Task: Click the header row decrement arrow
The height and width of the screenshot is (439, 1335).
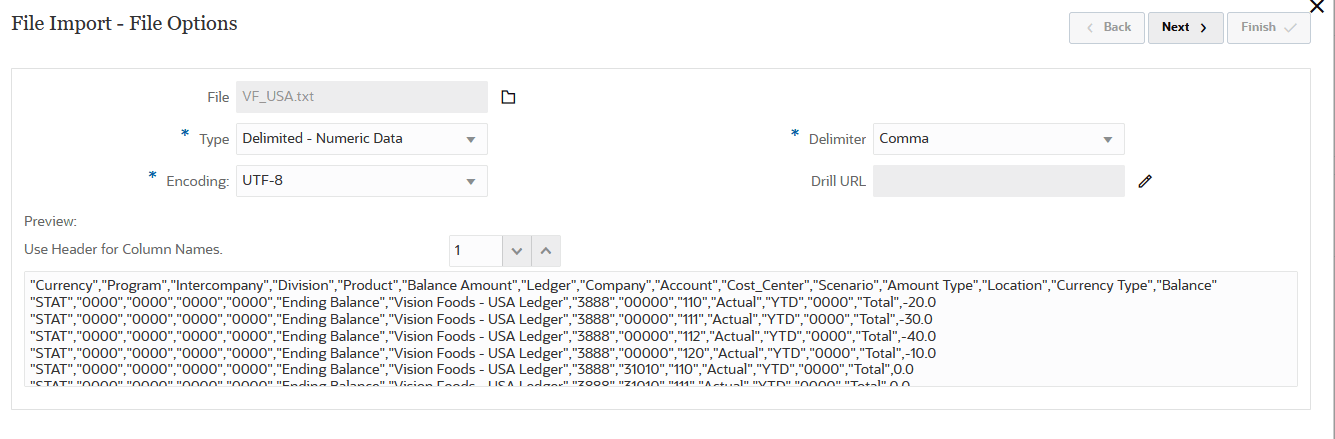Action: coord(517,250)
